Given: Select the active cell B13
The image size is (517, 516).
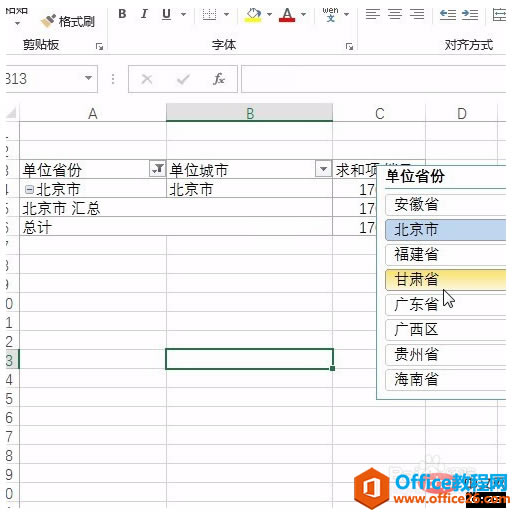Looking at the screenshot, I should click(249, 359).
